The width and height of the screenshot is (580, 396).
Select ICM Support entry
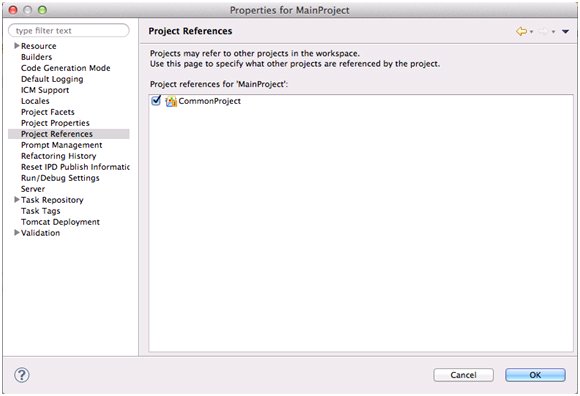coord(45,90)
